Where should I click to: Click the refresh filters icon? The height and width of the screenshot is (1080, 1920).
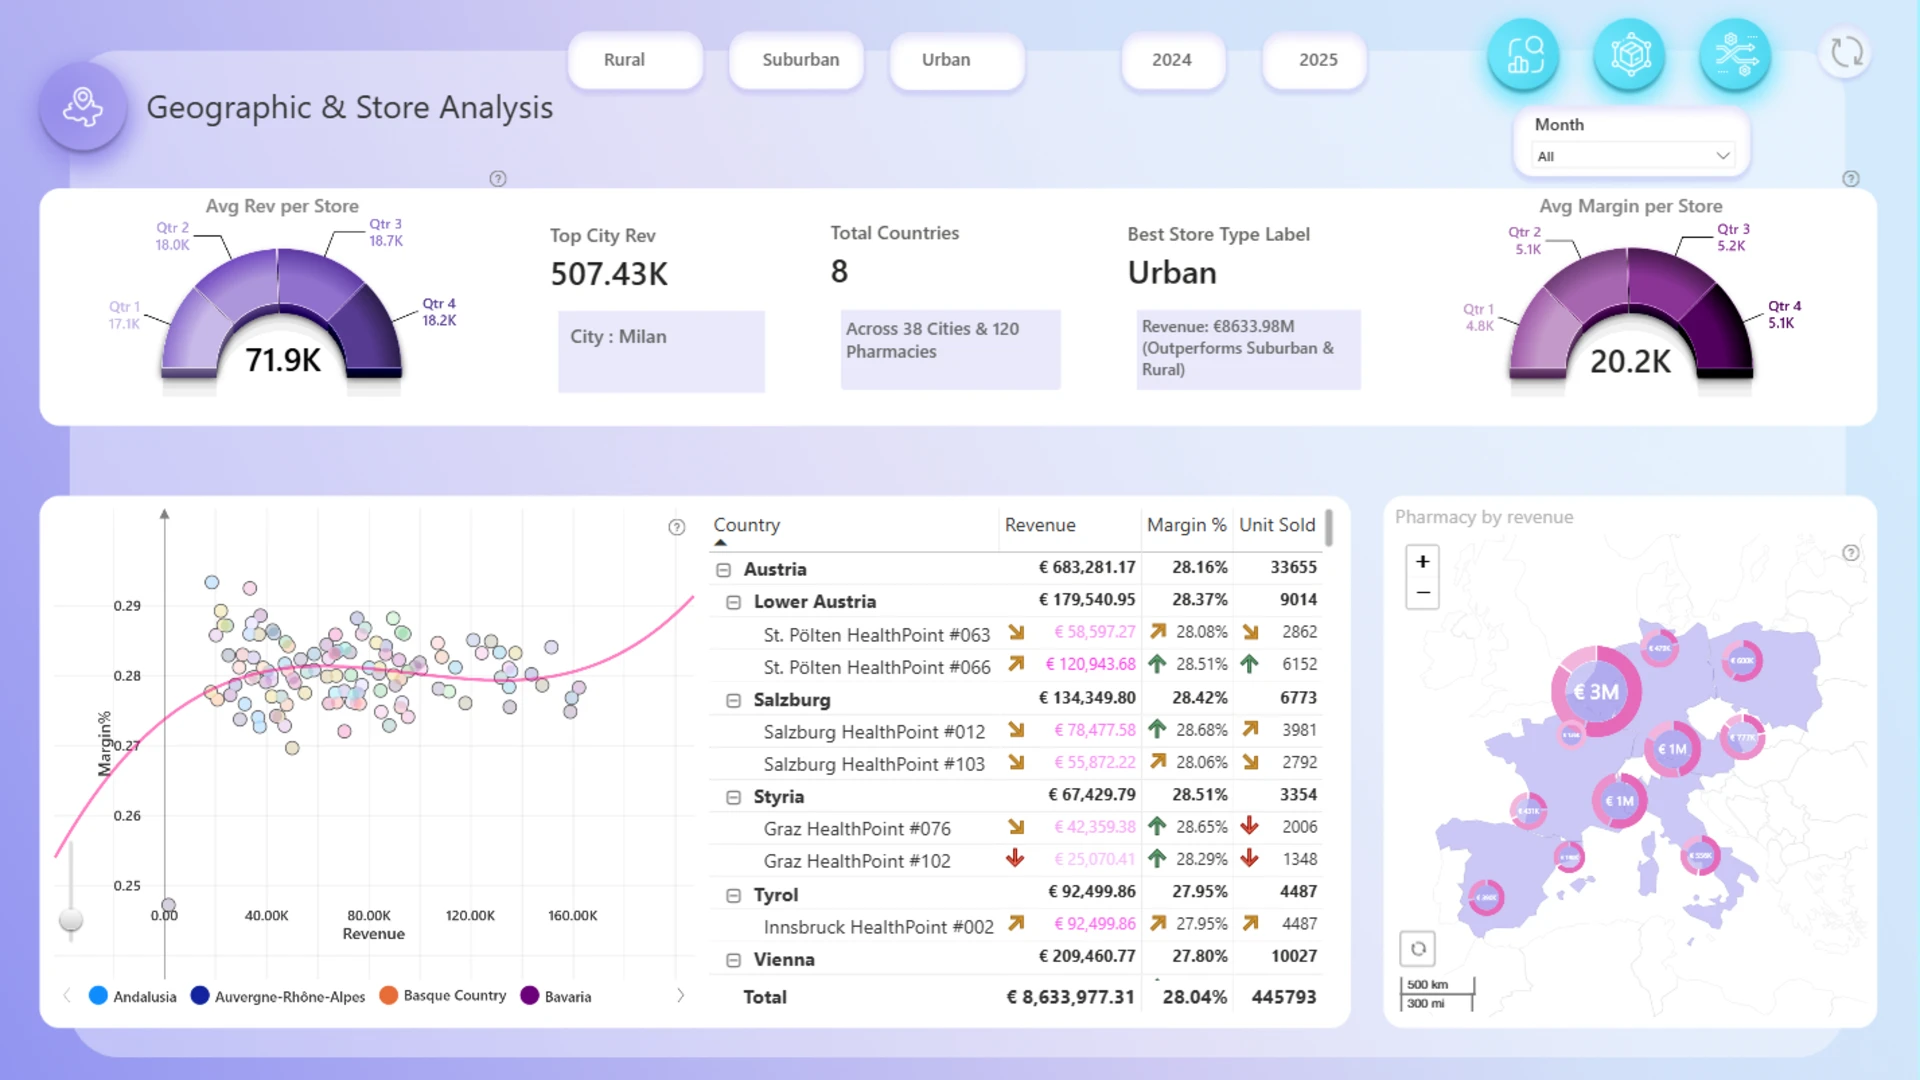1846,52
